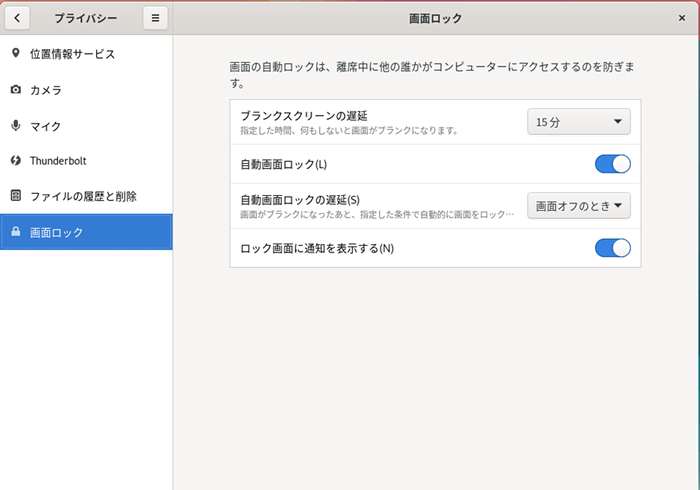Screen dimensions: 700x490
Task: Open the カメラ privacy section
Action: (x=46, y=90)
